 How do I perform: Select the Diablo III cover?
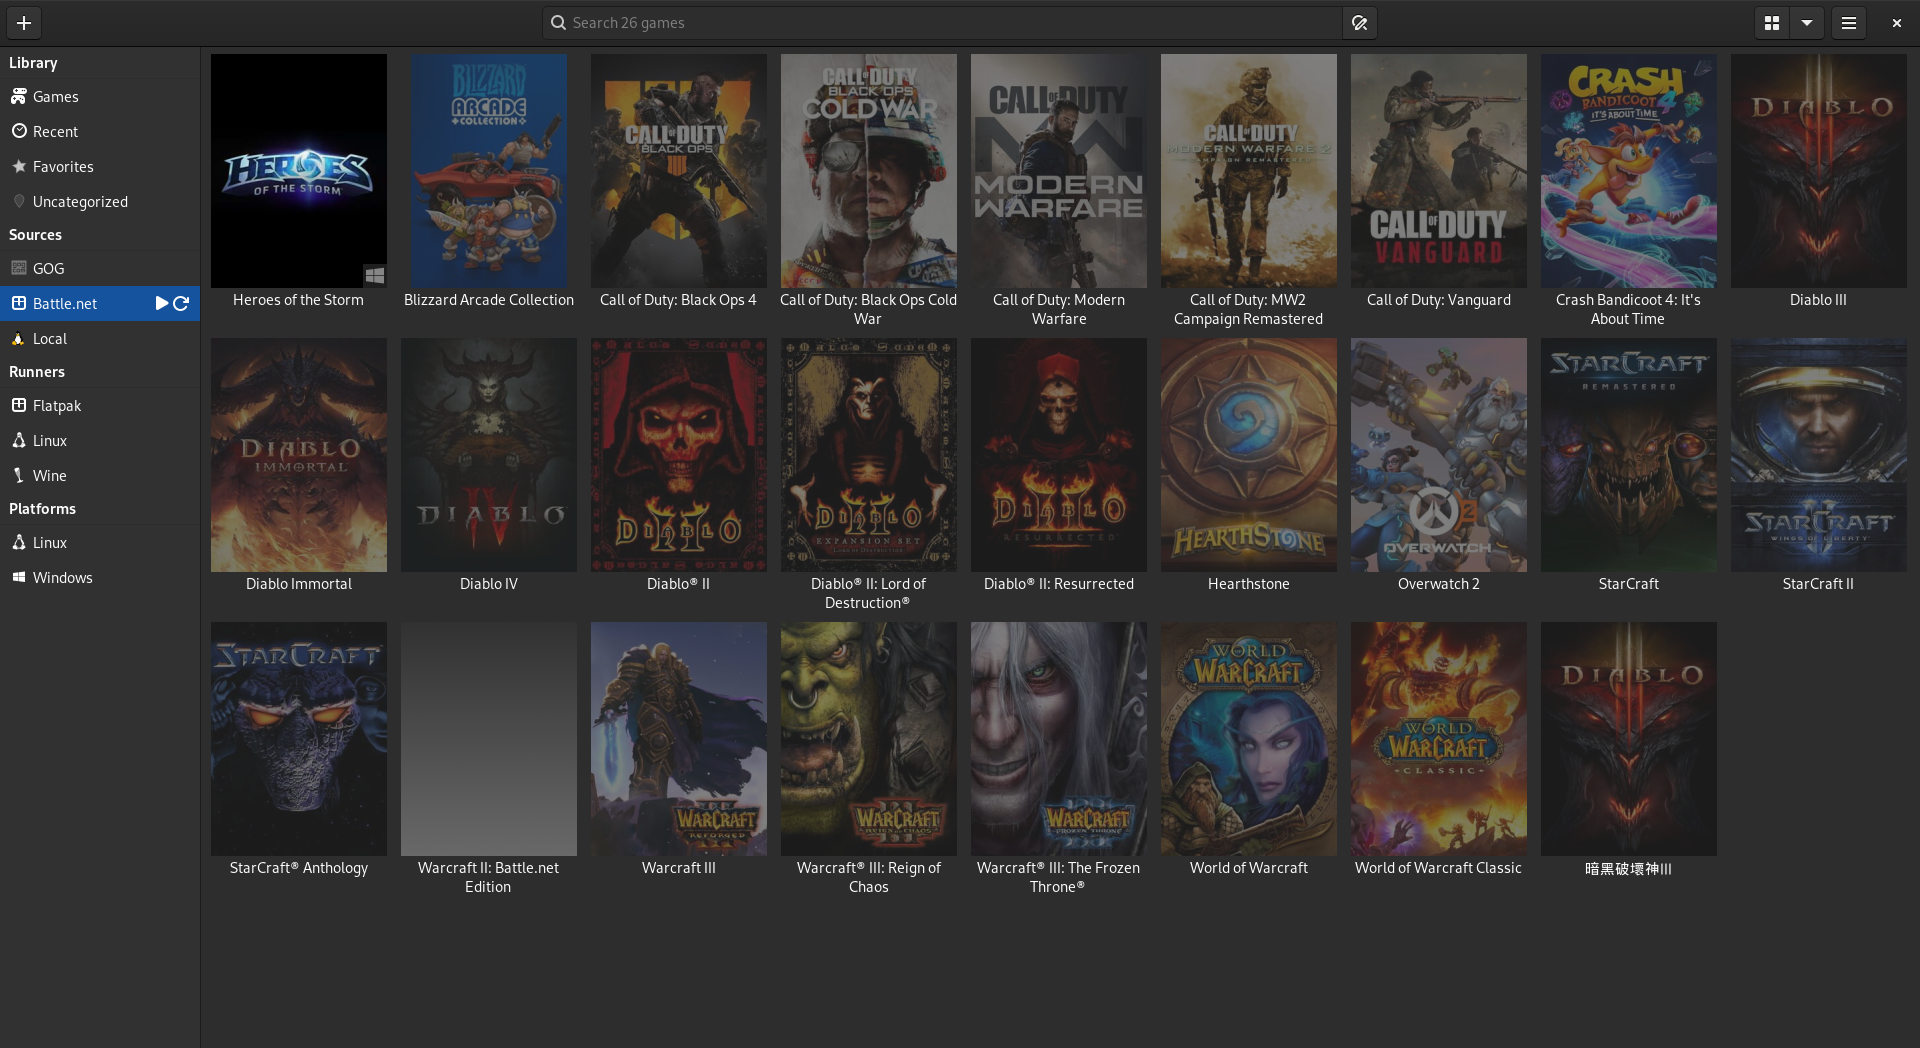coord(1819,171)
